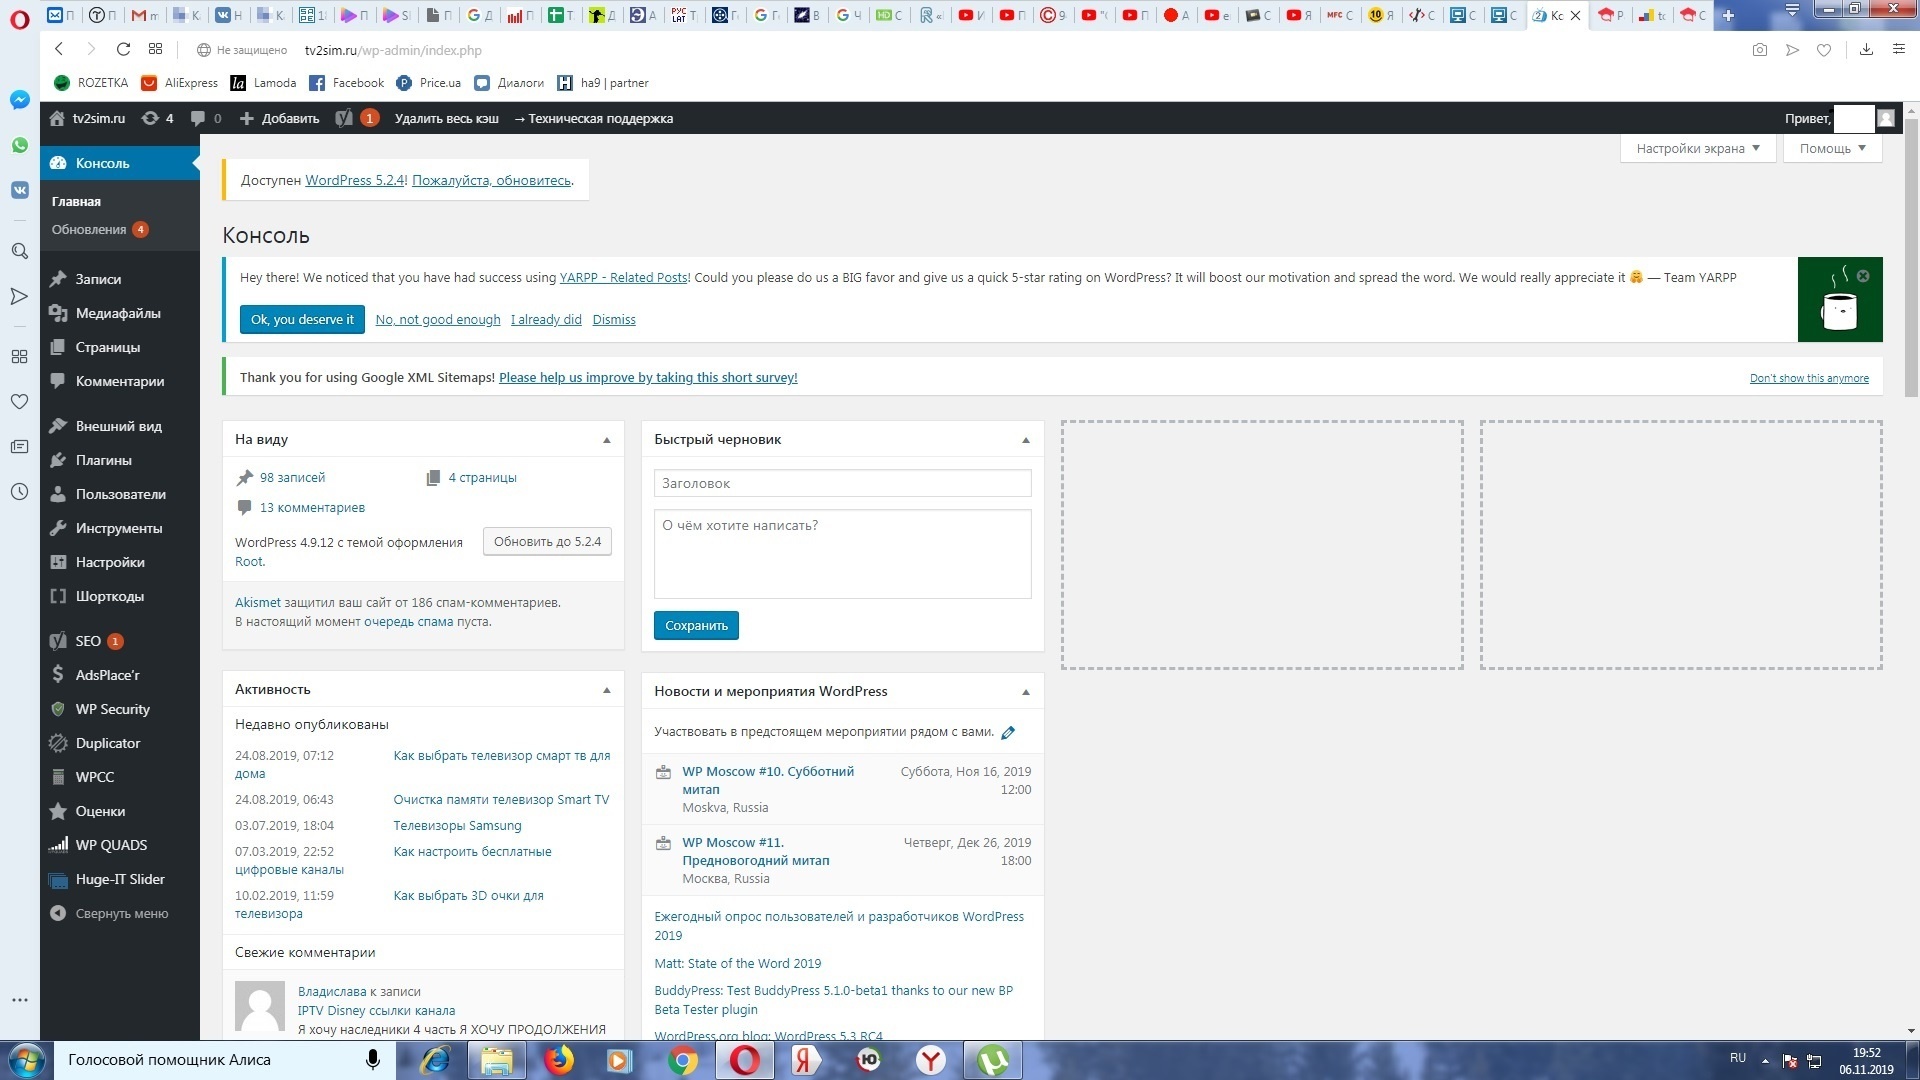Collapse the На виду widget
The image size is (1920, 1080).
(606, 440)
